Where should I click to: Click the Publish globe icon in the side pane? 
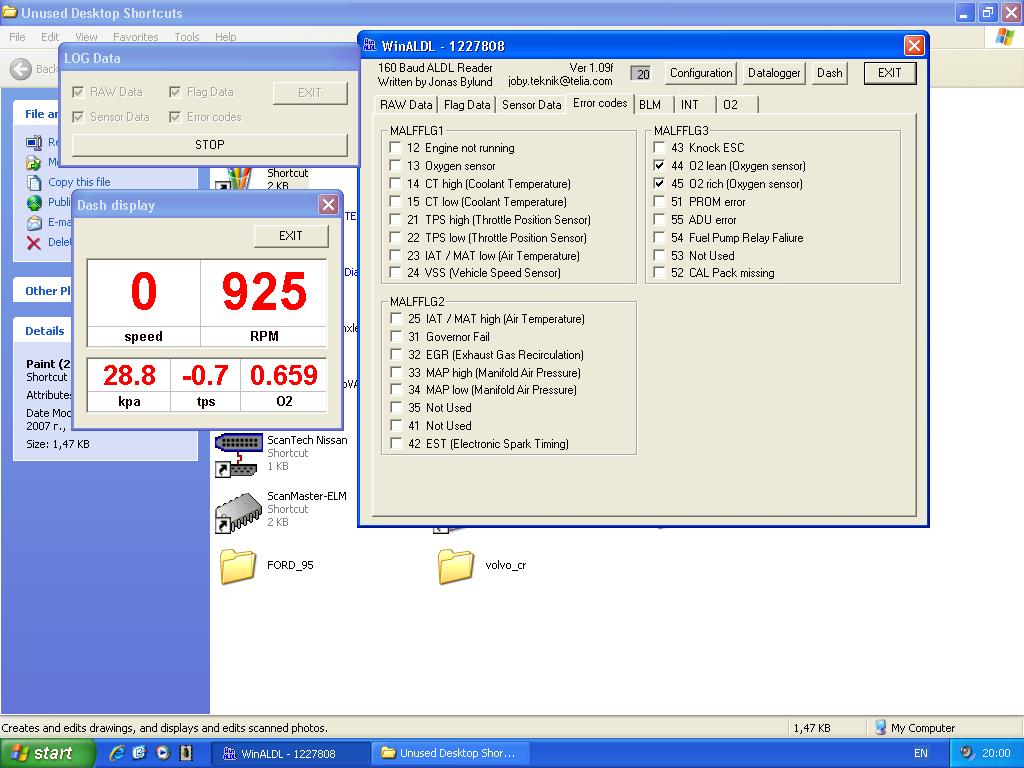click(x=34, y=202)
